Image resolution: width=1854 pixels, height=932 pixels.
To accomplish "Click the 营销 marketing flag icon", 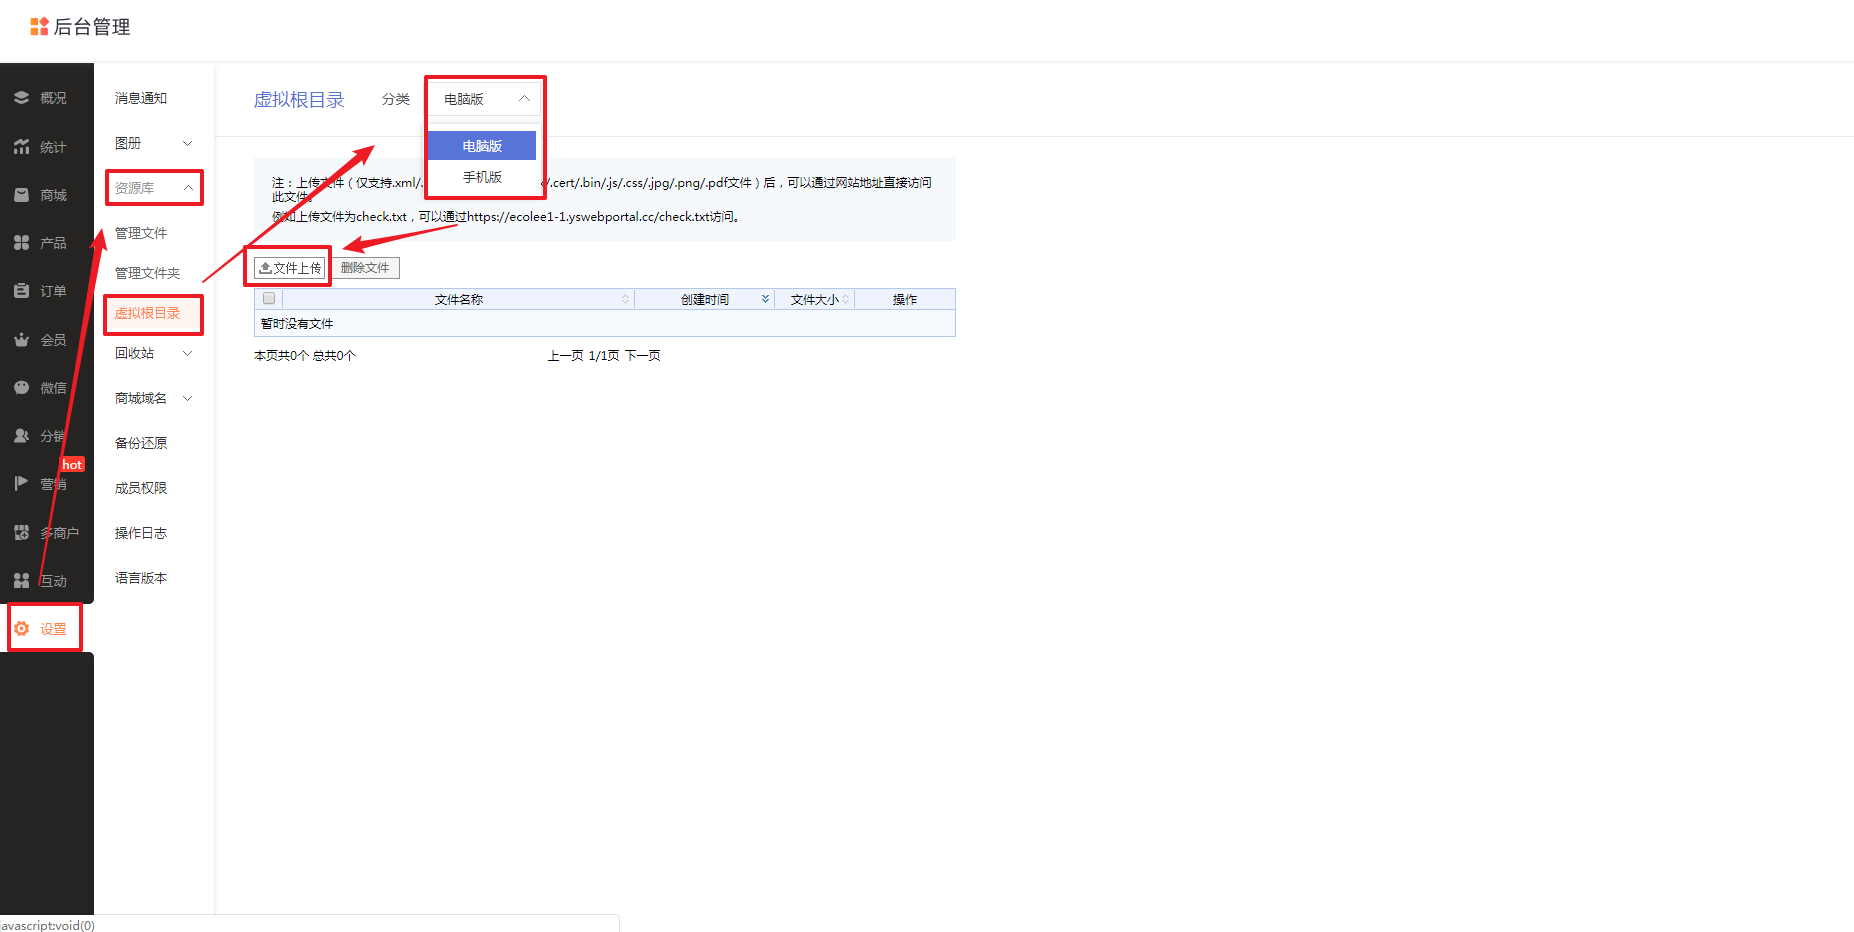I will (21, 484).
